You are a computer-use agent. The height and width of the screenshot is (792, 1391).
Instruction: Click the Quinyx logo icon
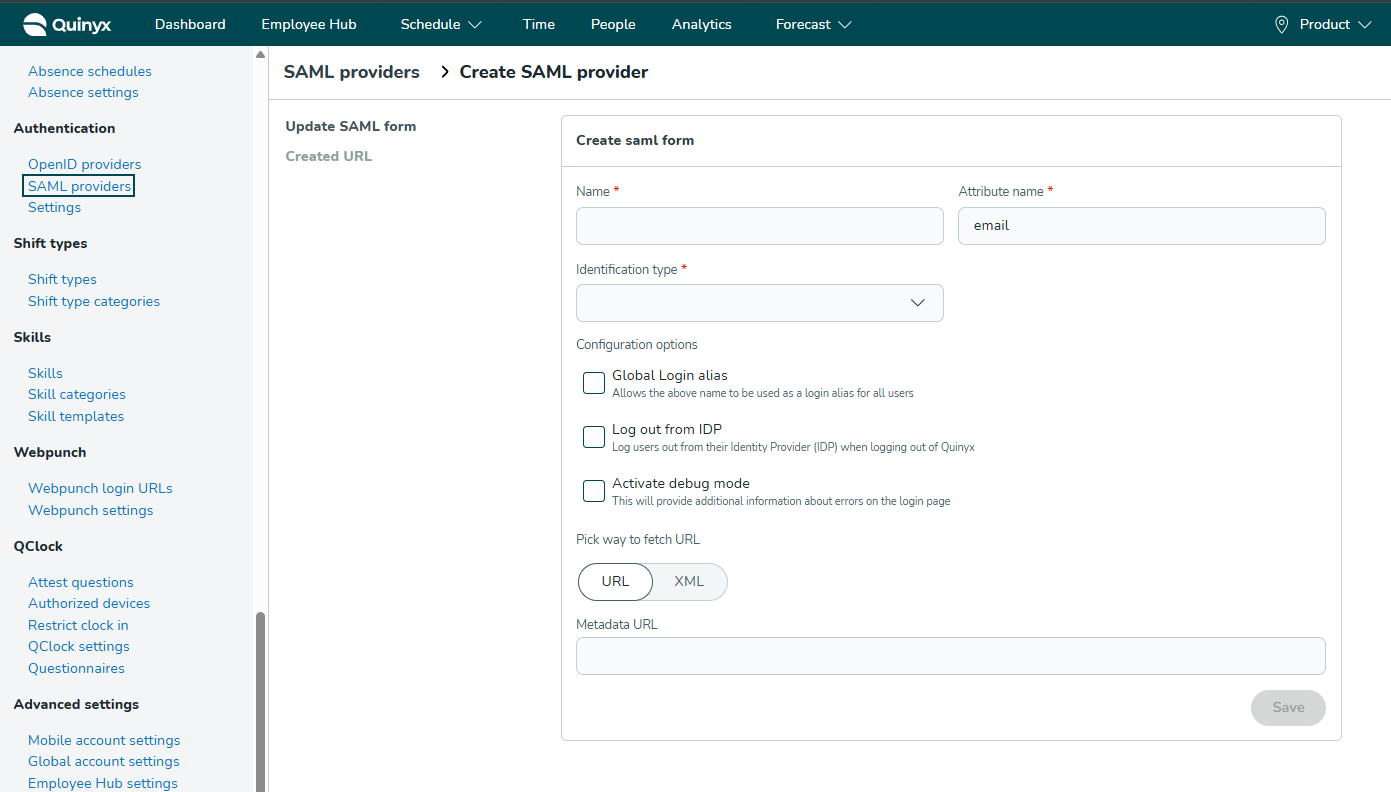point(35,24)
